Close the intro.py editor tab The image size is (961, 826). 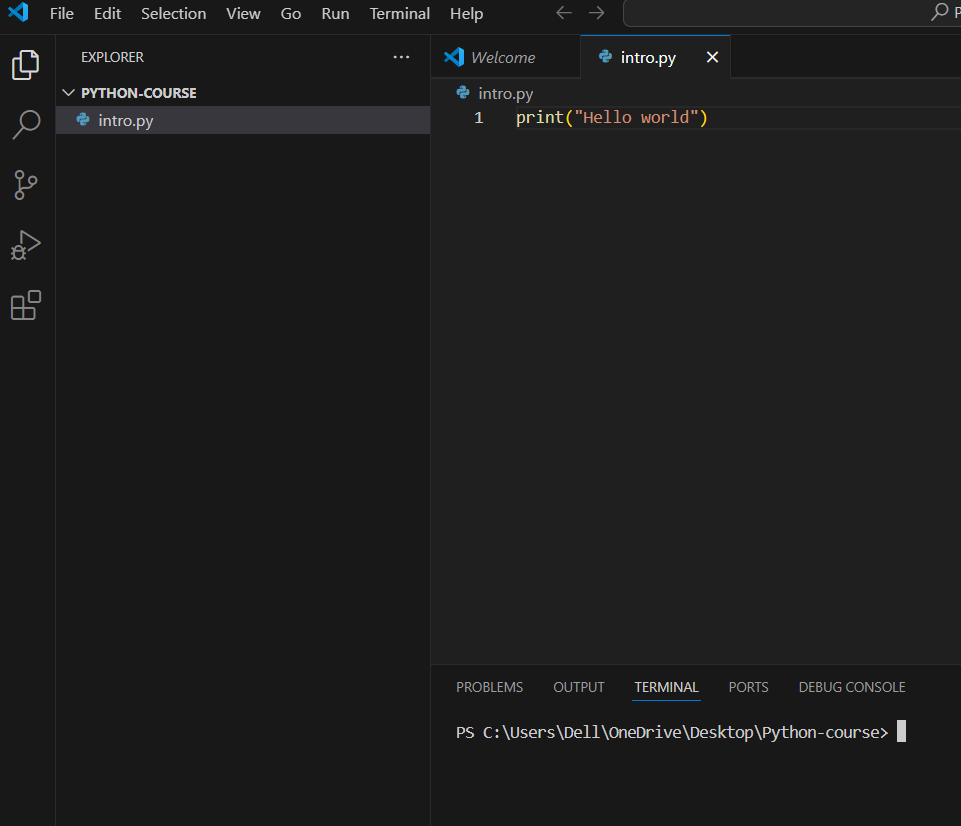tap(712, 58)
